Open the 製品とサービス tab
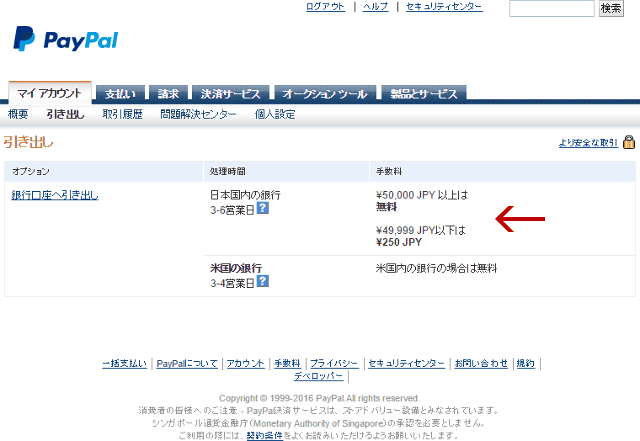The width and height of the screenshot is (640, 441). click(424, 94)
